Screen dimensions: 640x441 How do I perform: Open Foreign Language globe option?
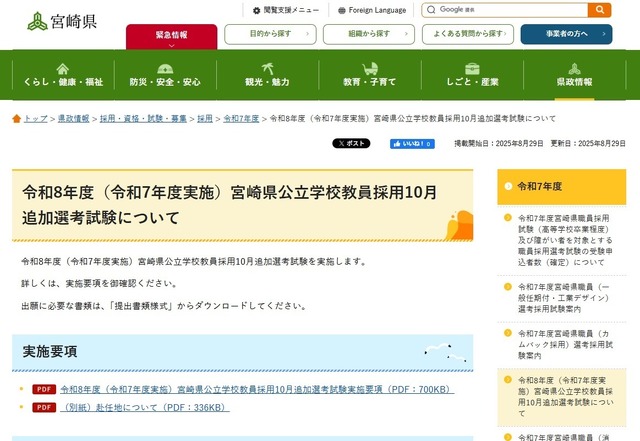[372, 10]
